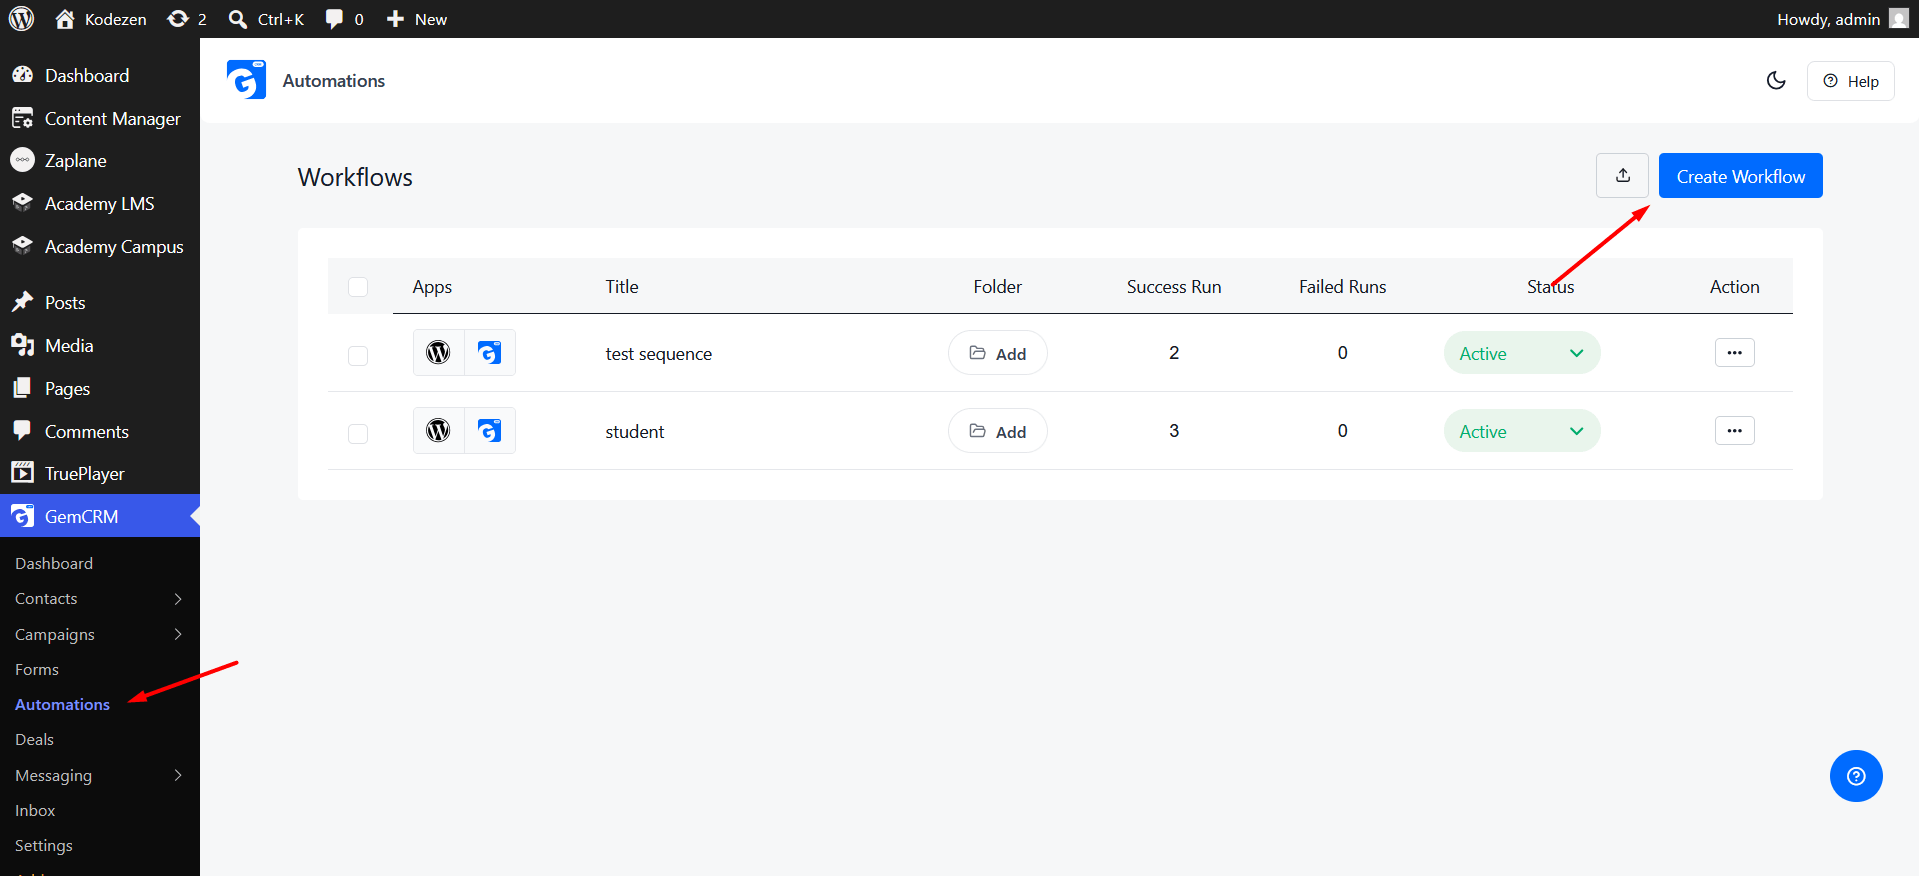Open three-dot actions for test sequence

(1734, 353)
